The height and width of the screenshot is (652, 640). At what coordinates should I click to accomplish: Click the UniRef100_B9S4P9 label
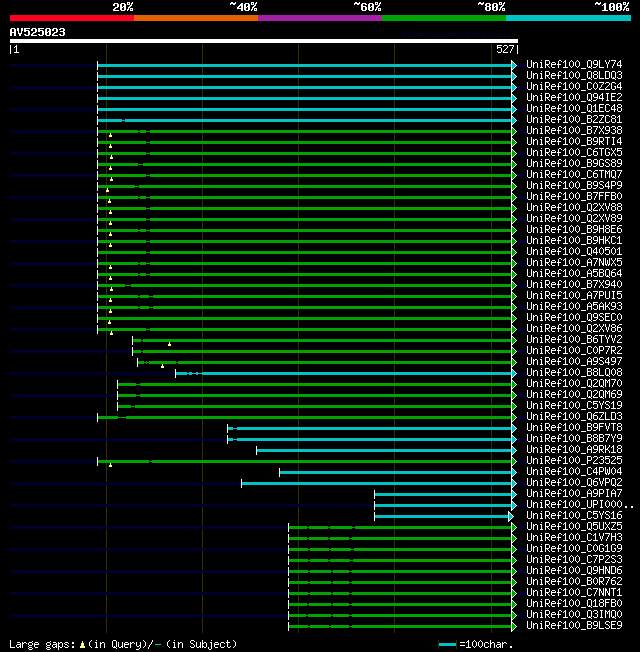point(574,185)
